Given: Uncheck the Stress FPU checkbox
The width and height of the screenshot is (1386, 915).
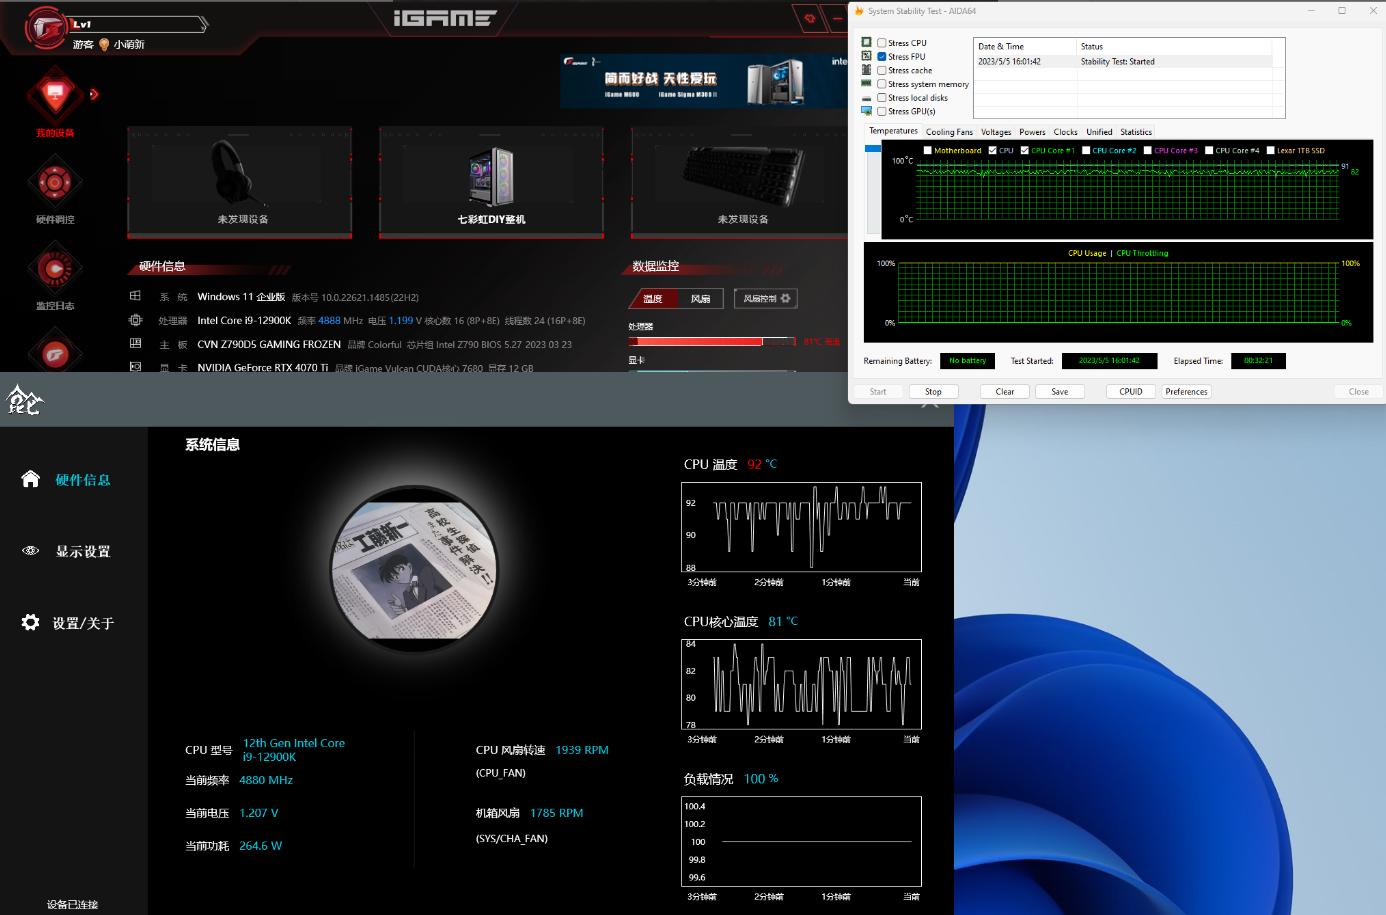Looking at the screenshot, I should (882, 57).
